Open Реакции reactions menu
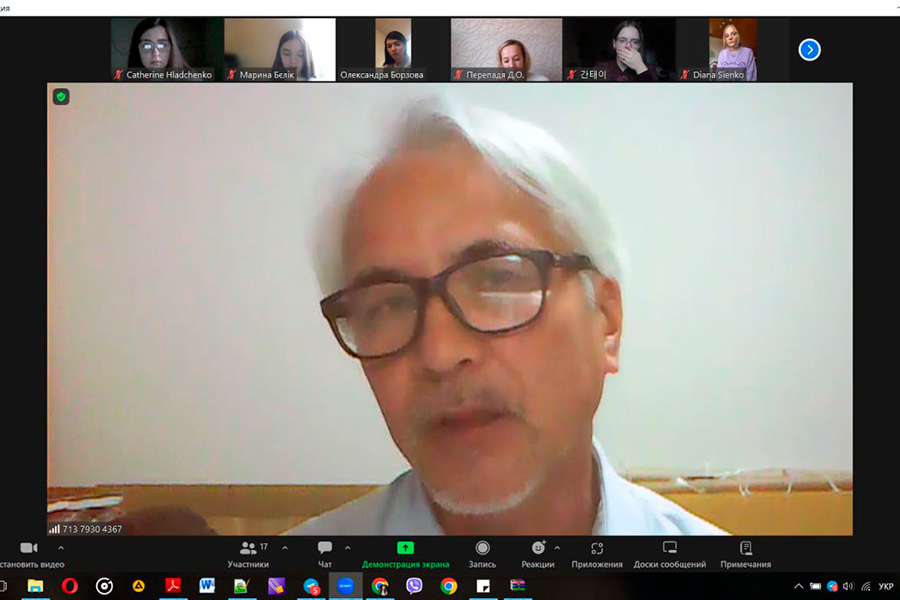 (538, 555)
